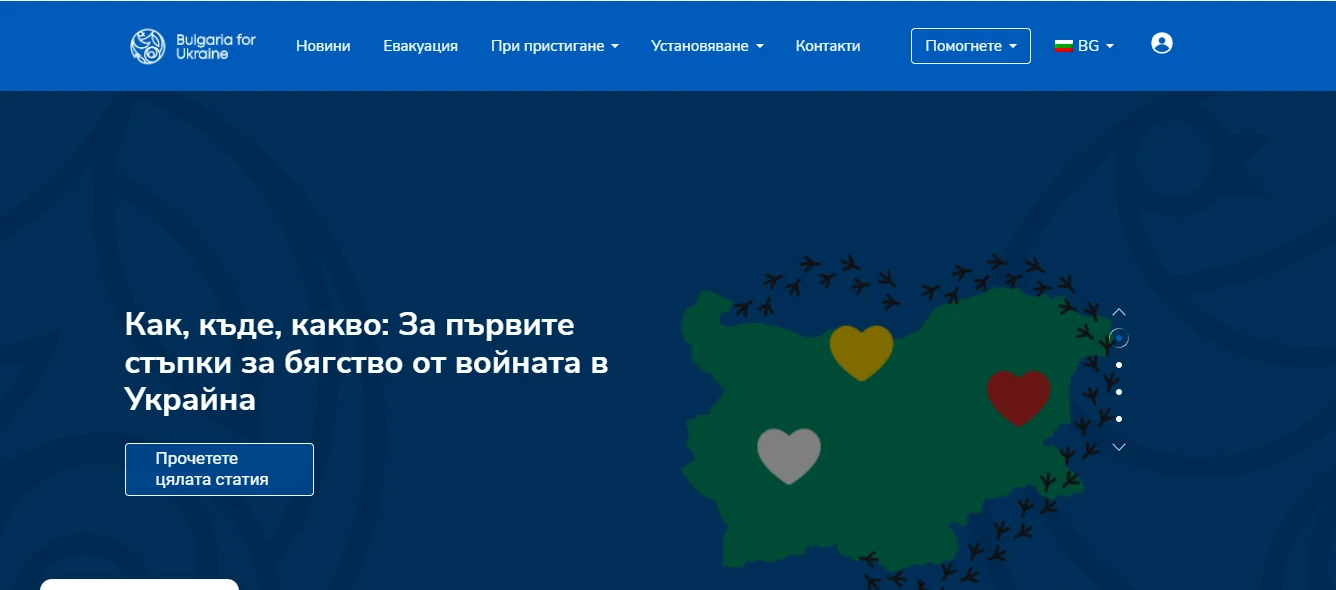Image resolution: width=1336 pixels, height=590 pixels.
Task: Select the third slide indicator dot
Action: (1119, 392)
